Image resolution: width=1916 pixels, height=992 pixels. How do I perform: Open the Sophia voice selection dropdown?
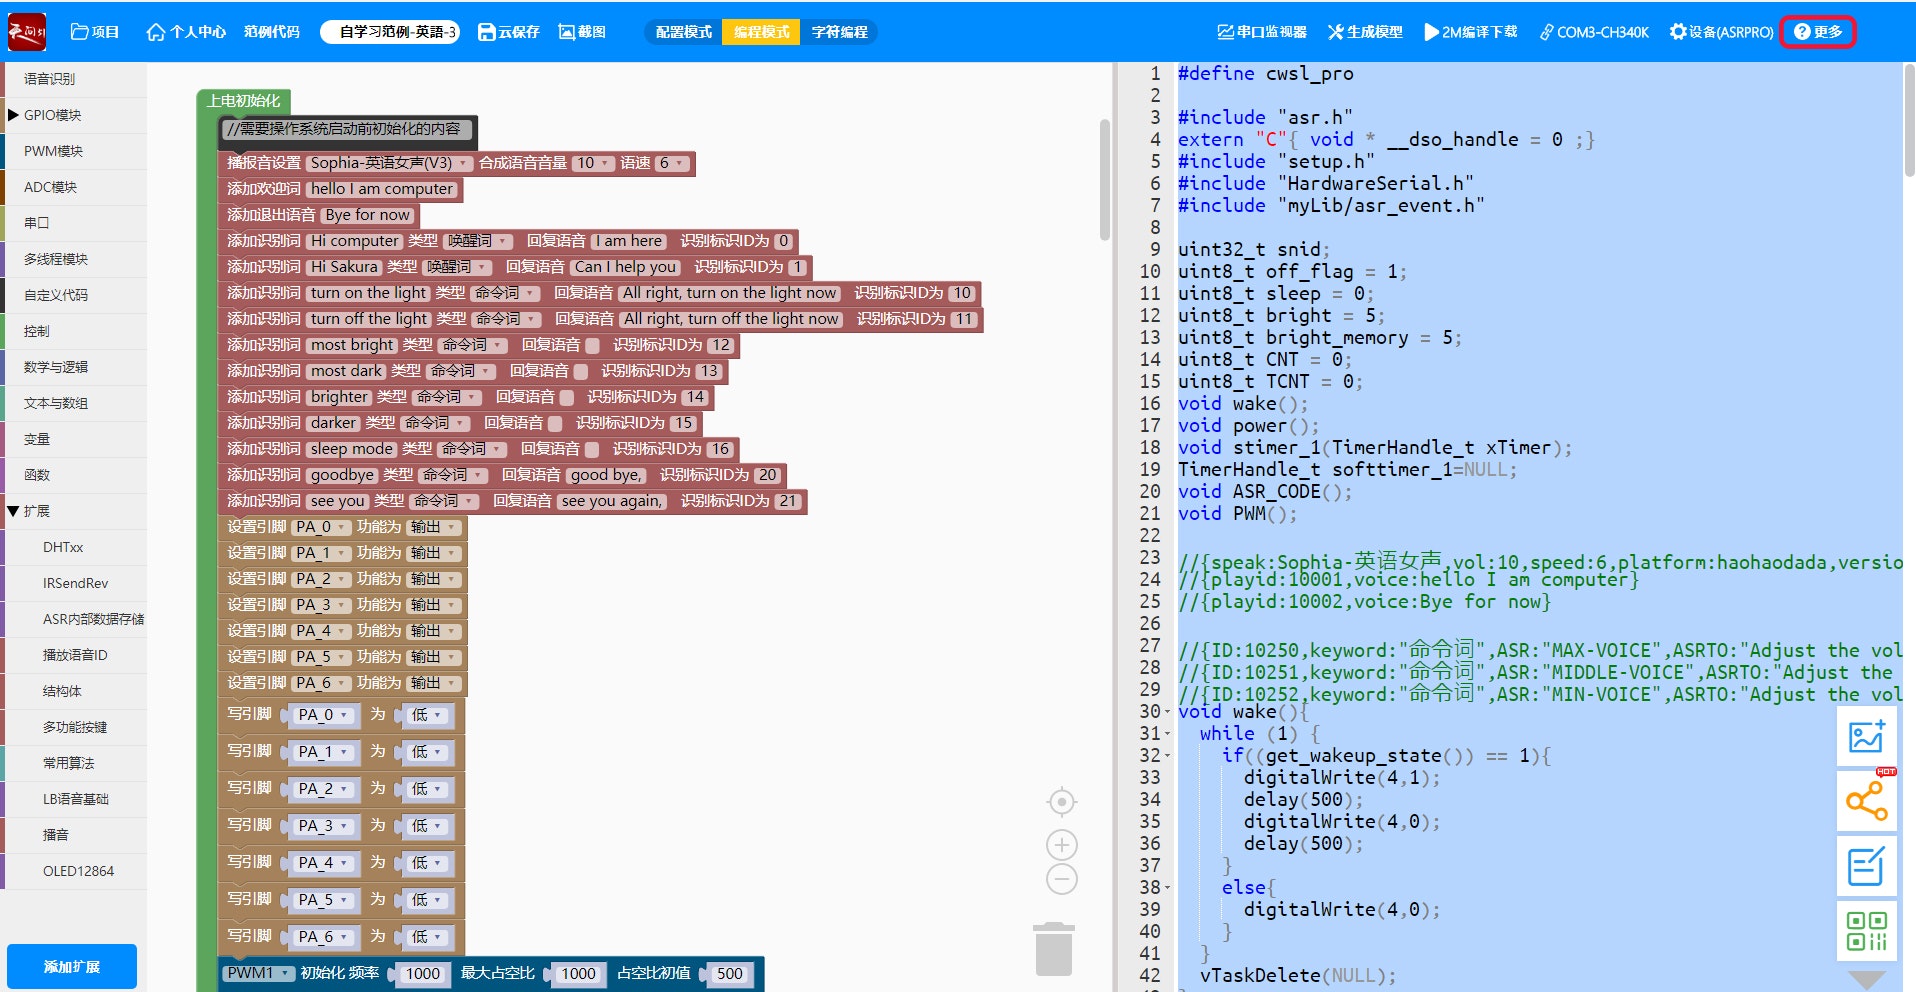point(389,163)
